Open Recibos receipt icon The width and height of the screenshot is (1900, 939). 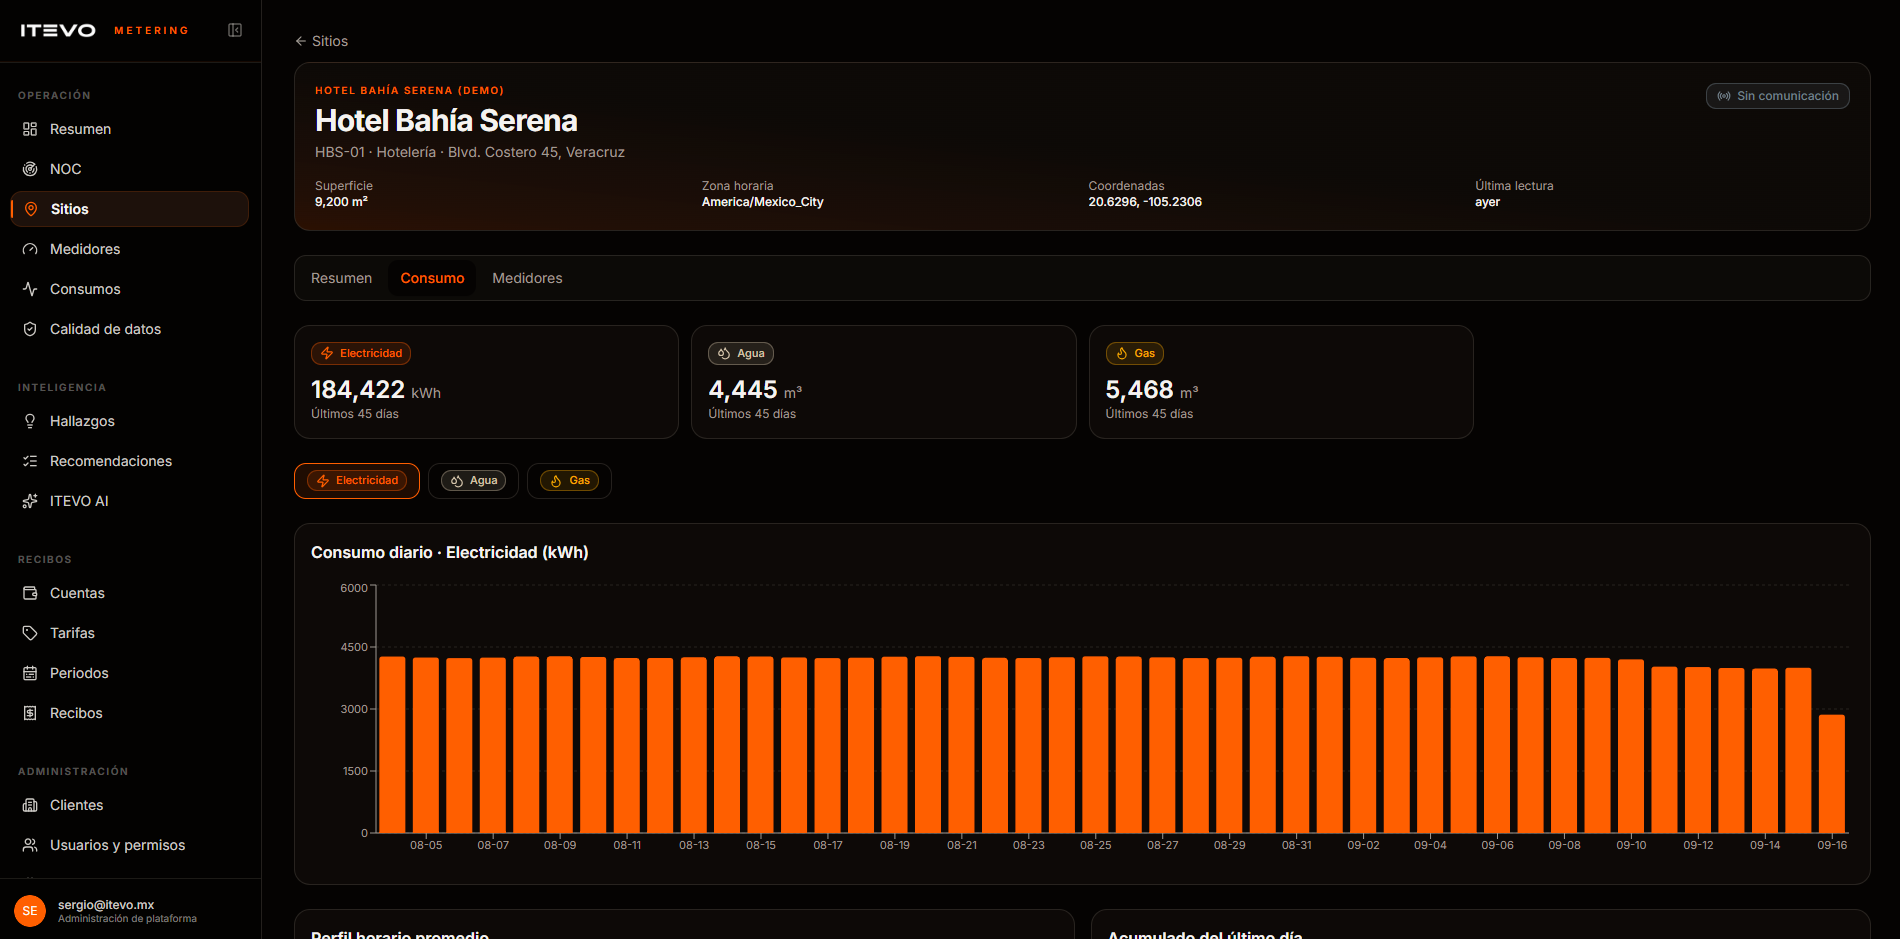pos(30,713)
